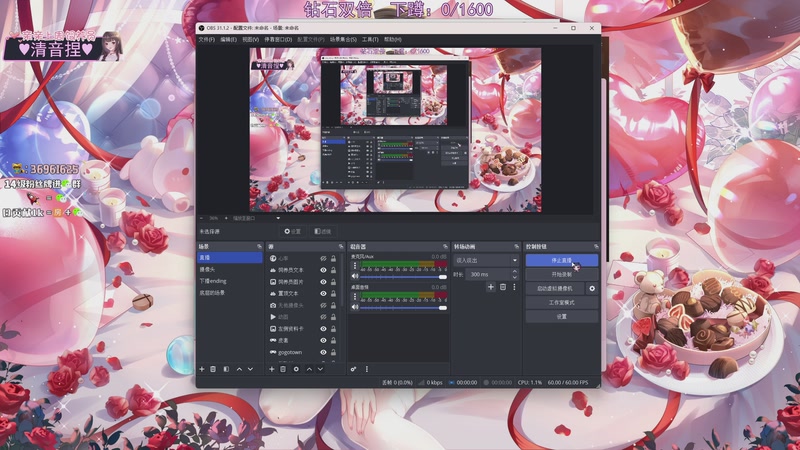Mute the desktop audio speaker icon
800x450 pixels.
[x=355, y=307]
